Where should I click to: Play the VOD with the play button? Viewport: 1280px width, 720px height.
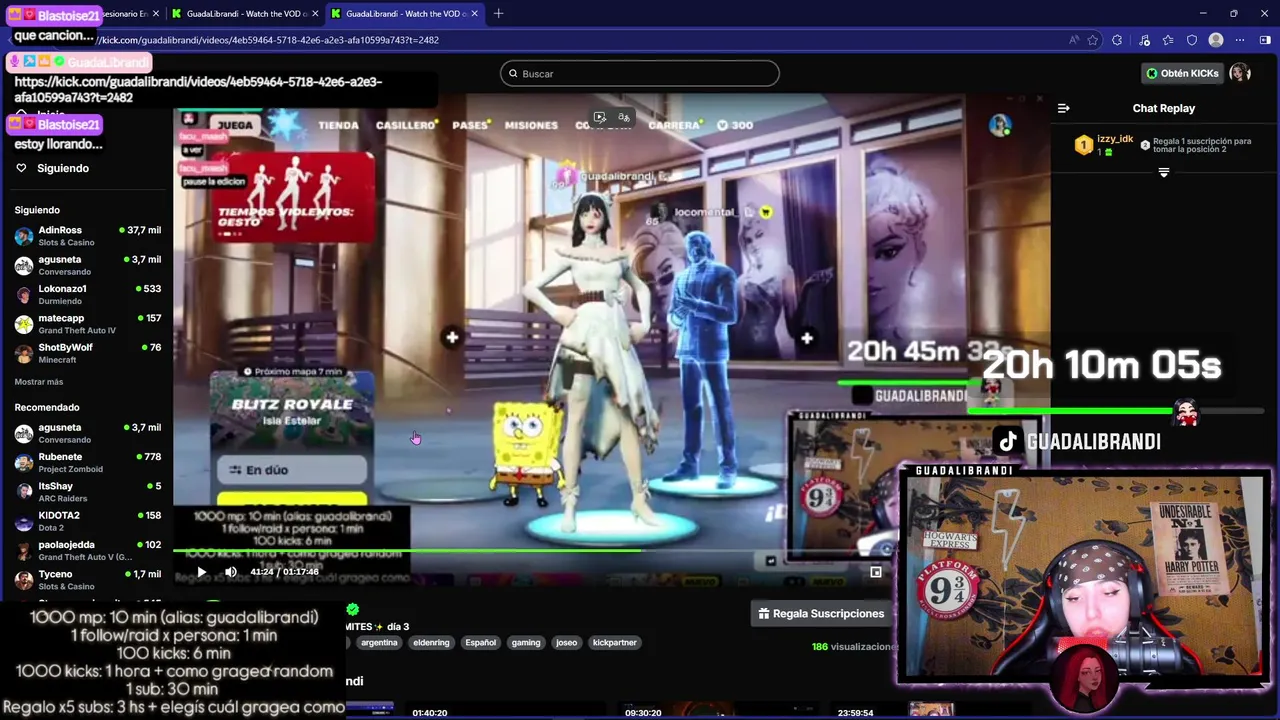pos(201,572)
